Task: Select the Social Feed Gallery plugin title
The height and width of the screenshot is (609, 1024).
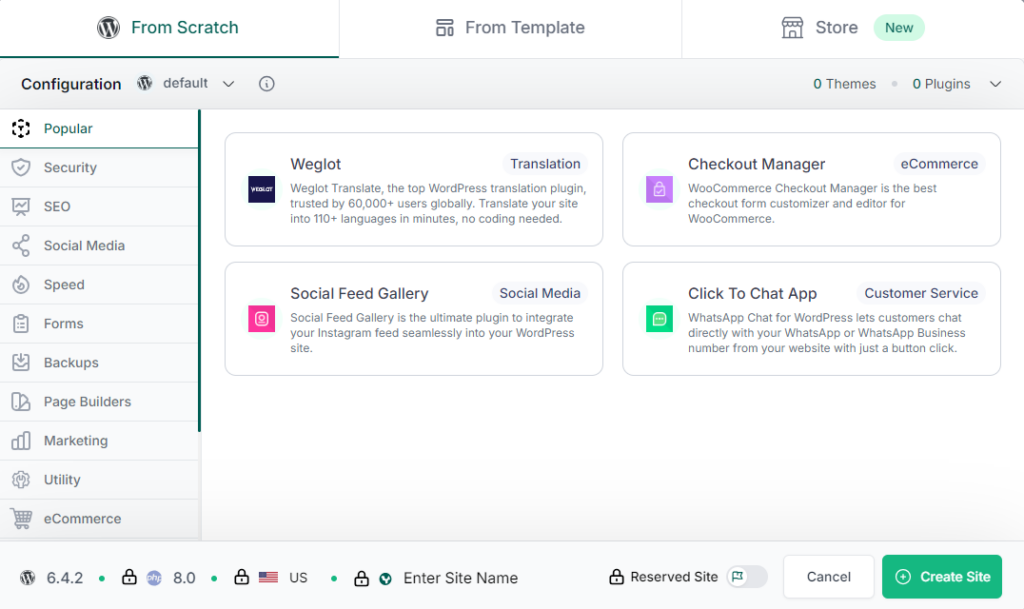Action: [x=359, y=294]
